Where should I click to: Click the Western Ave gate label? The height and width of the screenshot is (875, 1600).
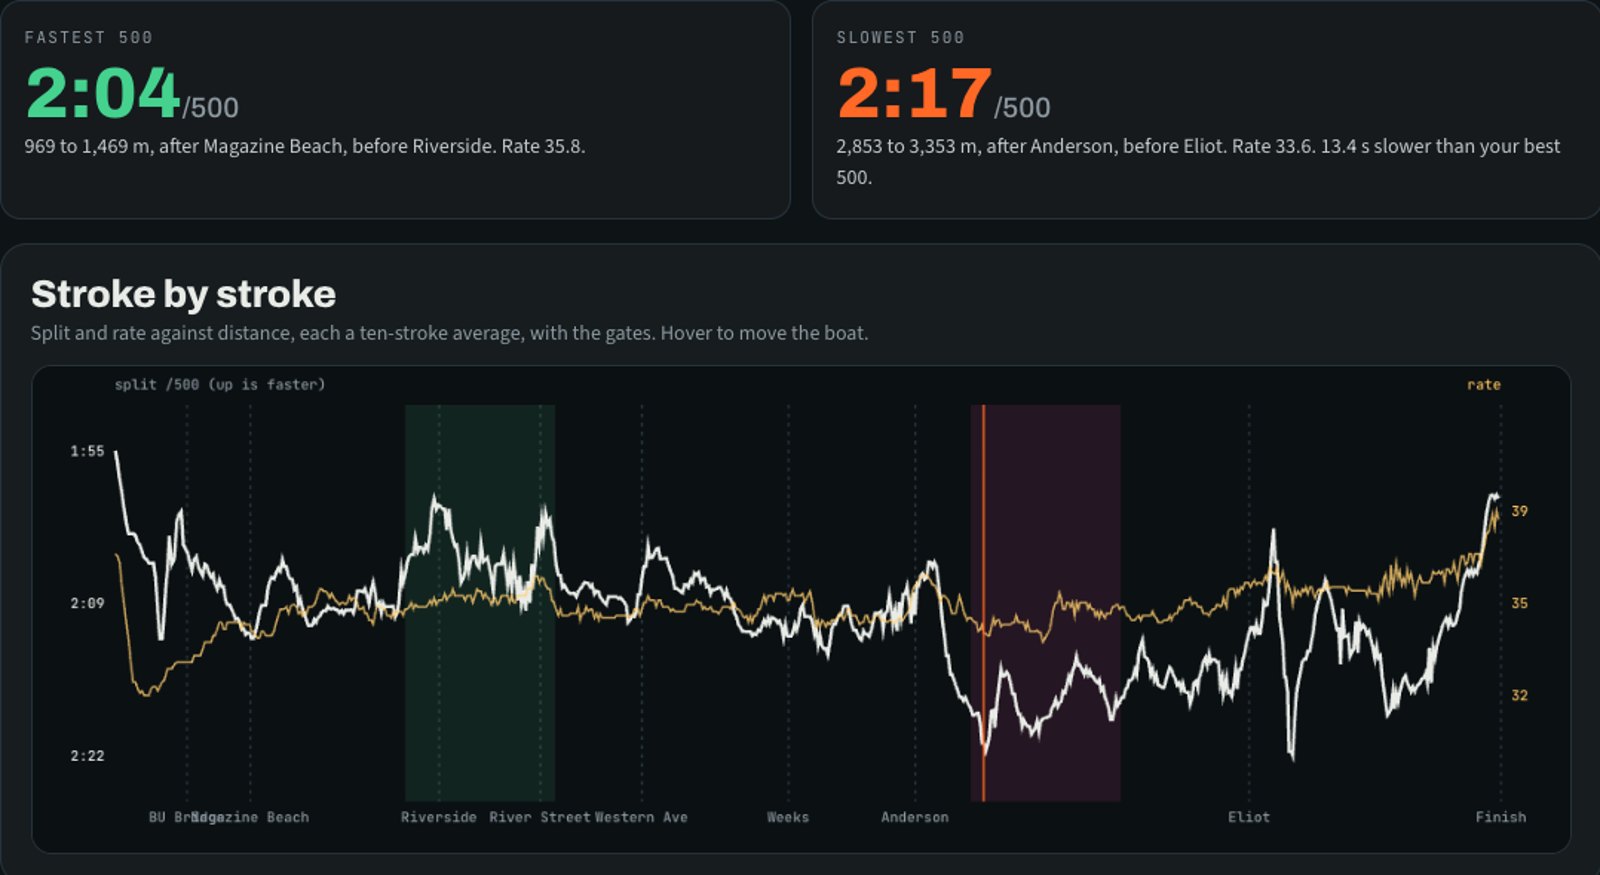click(x=642, y=817)
